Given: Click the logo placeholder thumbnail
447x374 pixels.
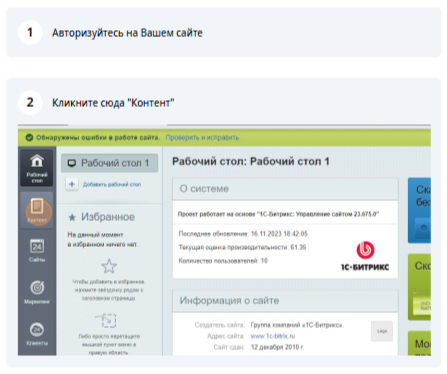Looking at the screenshot, I should click(382, 331).
